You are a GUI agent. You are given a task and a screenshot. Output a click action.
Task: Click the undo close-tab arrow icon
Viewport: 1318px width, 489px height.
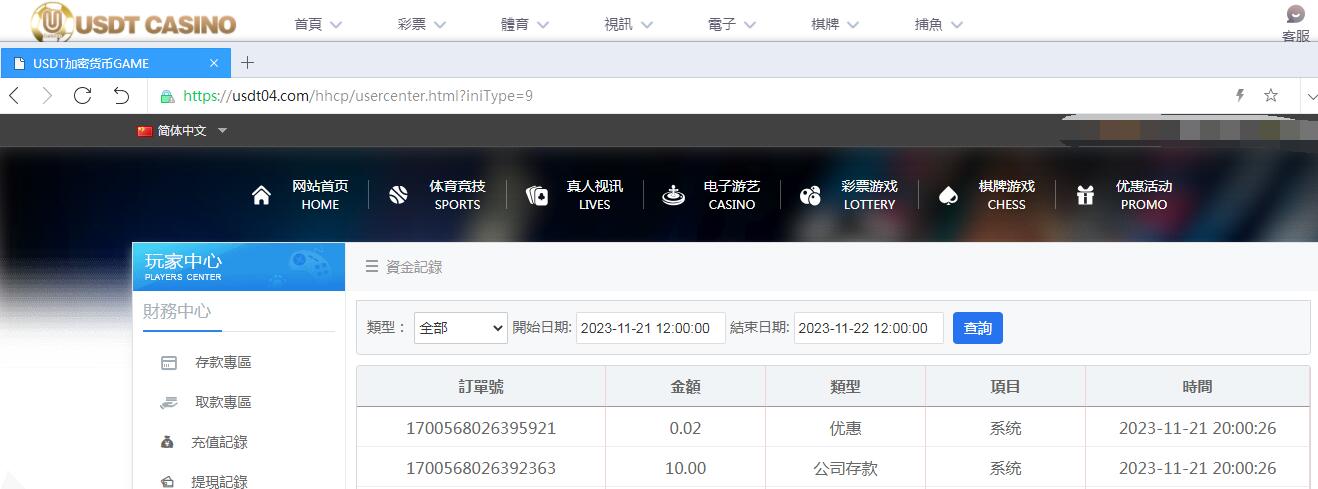point(121,96)
